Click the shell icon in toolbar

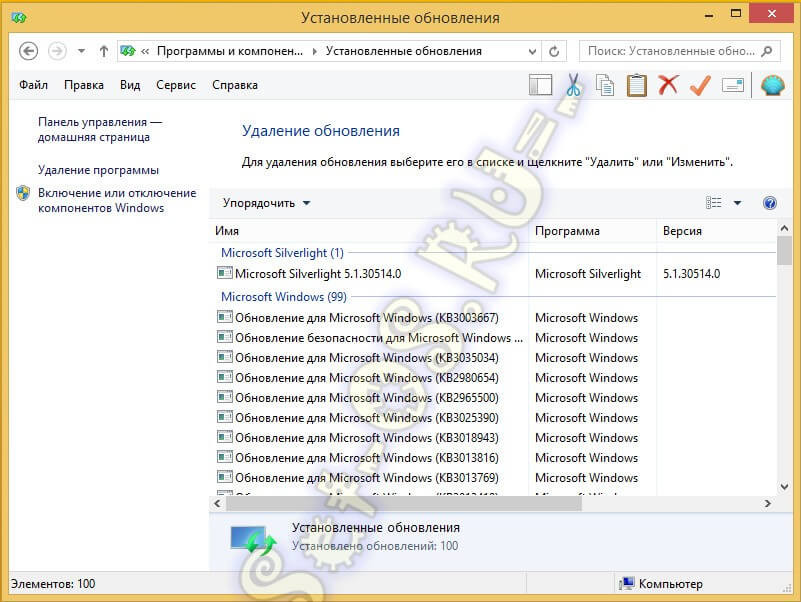[772, 85]
